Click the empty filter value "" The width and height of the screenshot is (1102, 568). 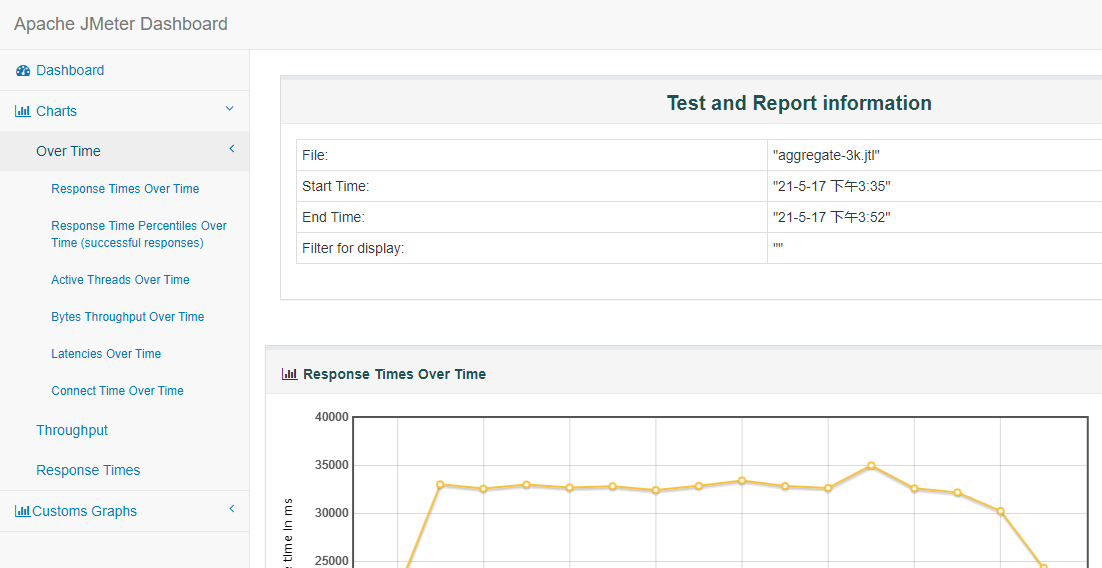pyautogui.click(x=778, y=248)
